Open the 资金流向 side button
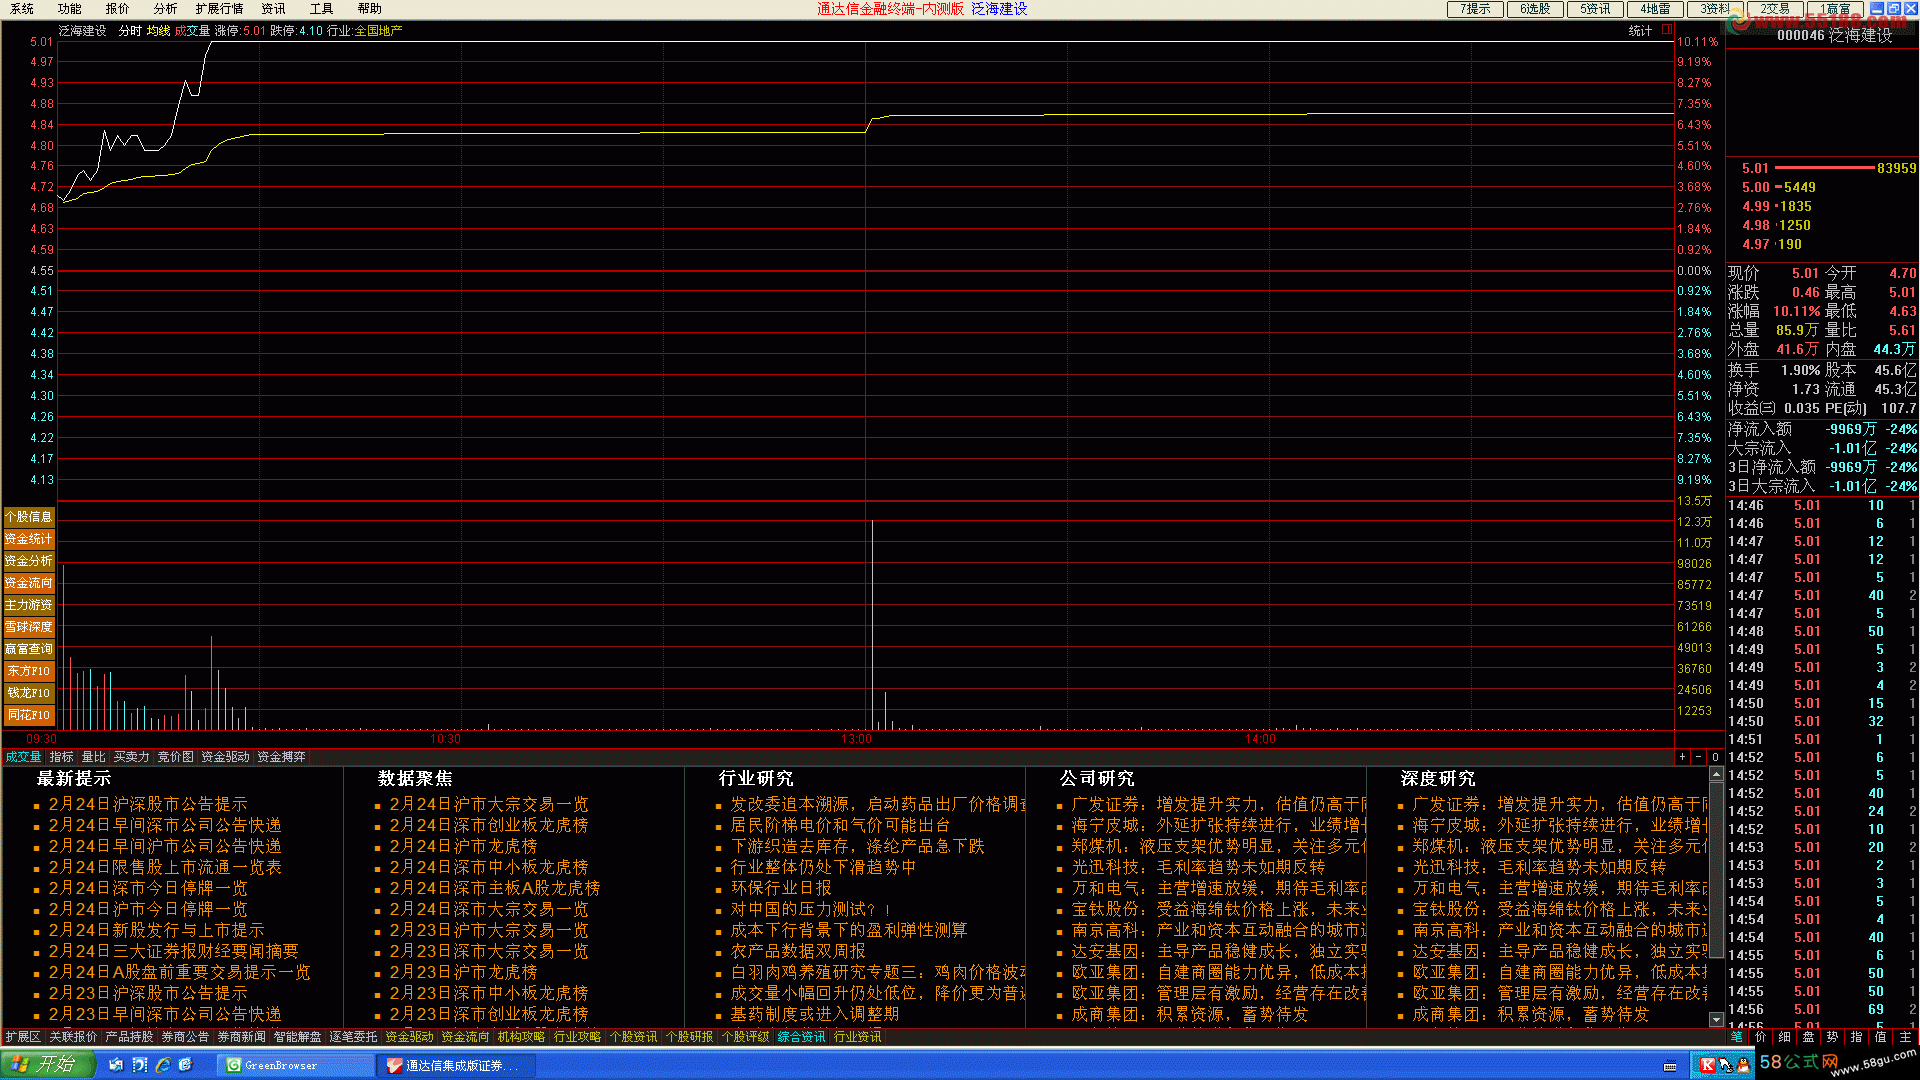Image resolution: width=1920 pixels, height=1080 pixels. [29, 583]
